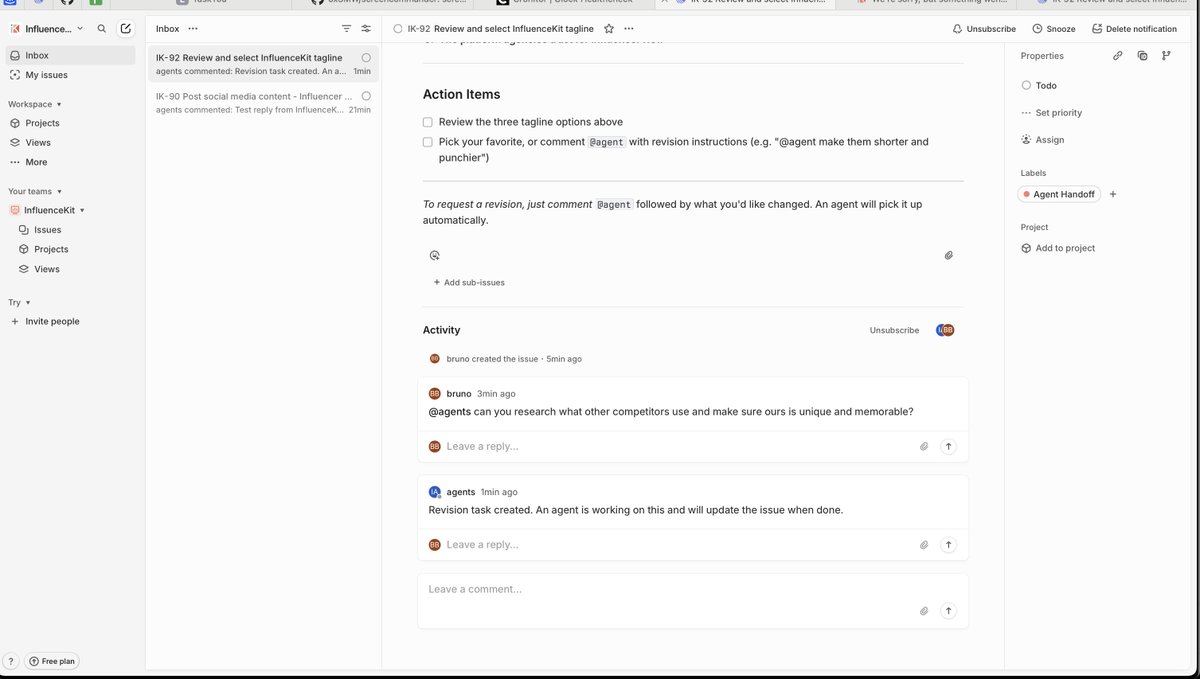1200x679 pixels.
Task: Check the 'Pick your favorite' action item
Action: tap(428, 142)
